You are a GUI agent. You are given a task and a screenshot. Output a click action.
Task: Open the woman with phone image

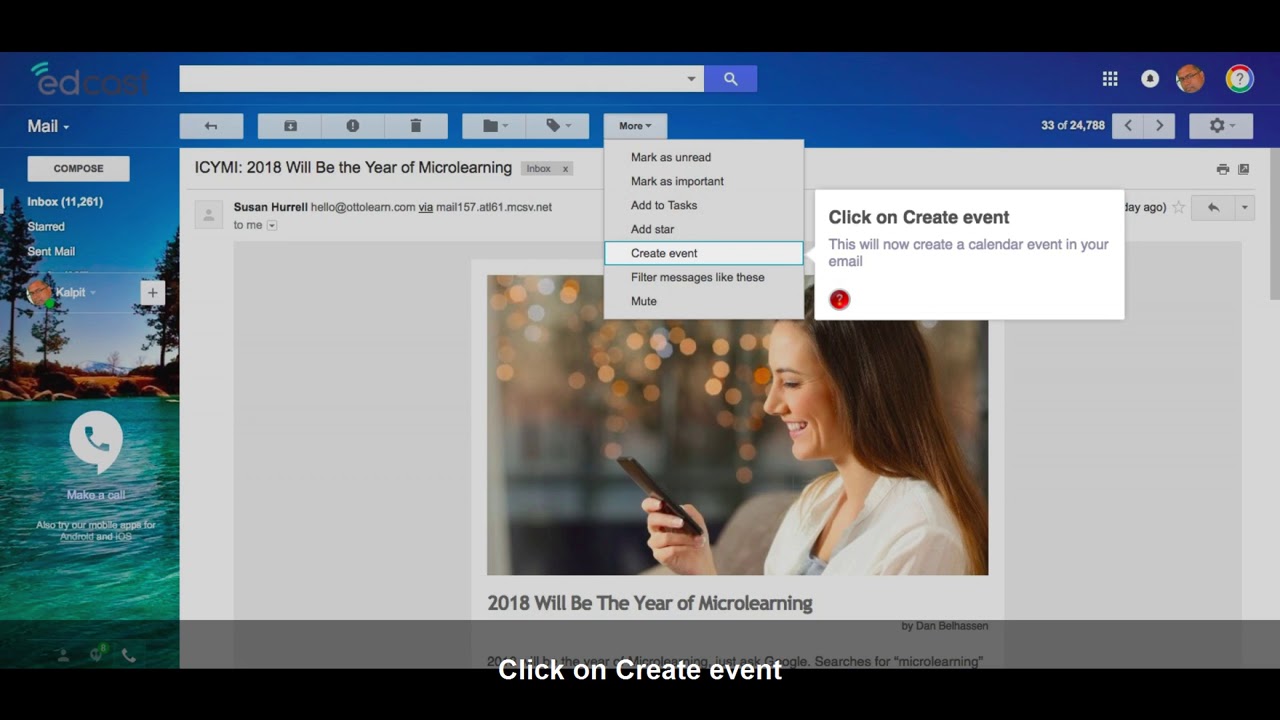click(x=737, y=425)
